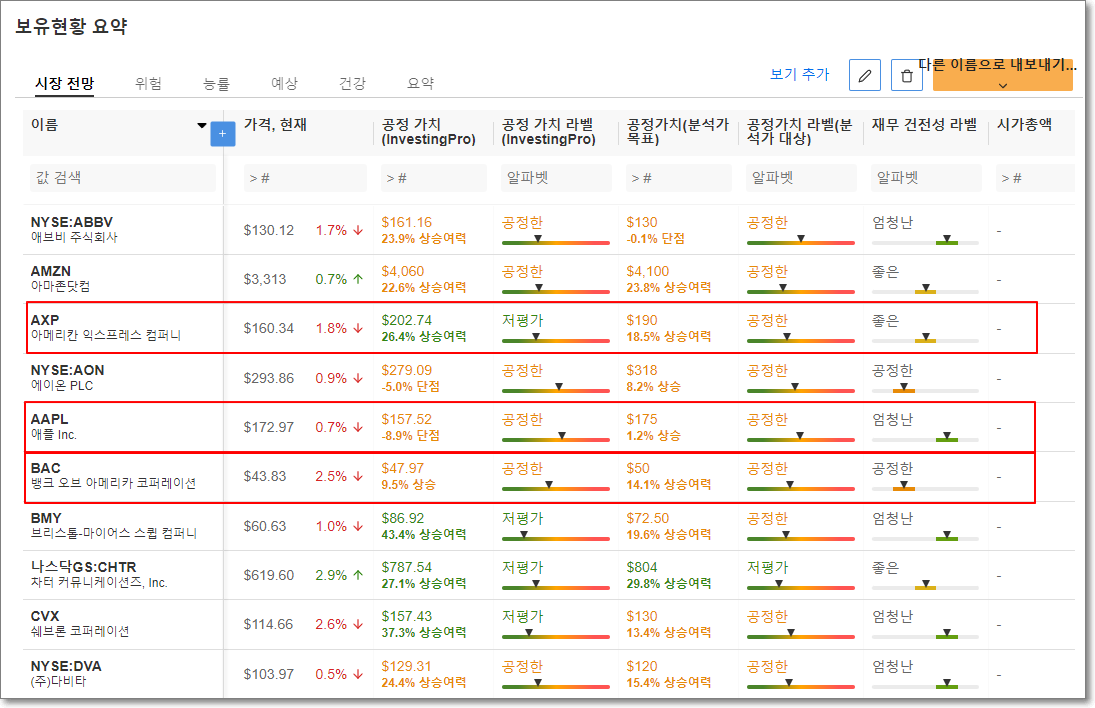Switch to the 시장 전망 tab
This screenshot has height=708, width=1095.
tap(64, 84)
